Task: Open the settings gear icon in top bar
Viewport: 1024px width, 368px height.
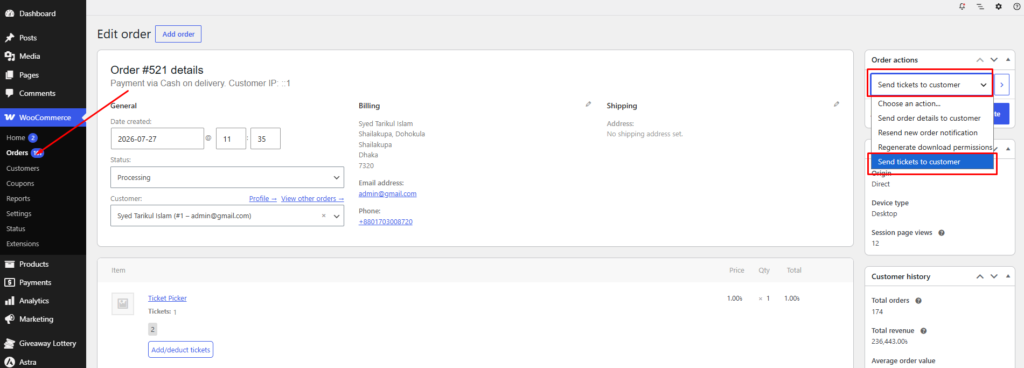Action: pyautogui.click(x=998, y=7)
